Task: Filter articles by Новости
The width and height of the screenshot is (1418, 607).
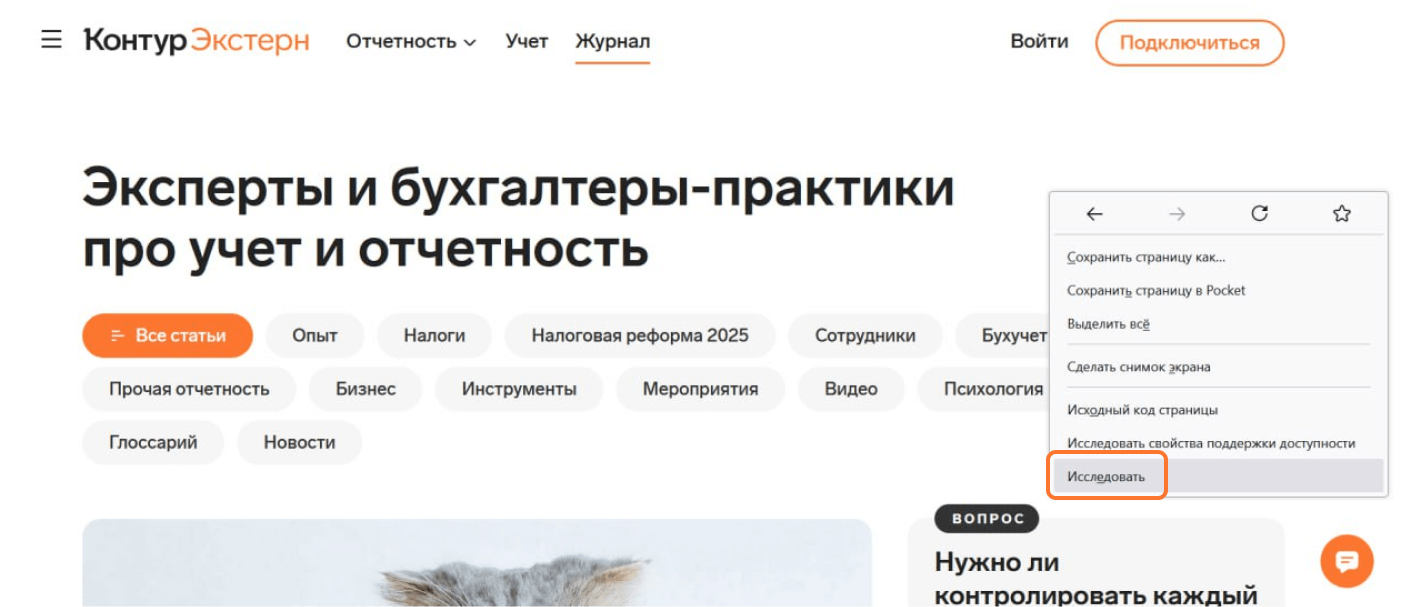Action: point(299,442)
